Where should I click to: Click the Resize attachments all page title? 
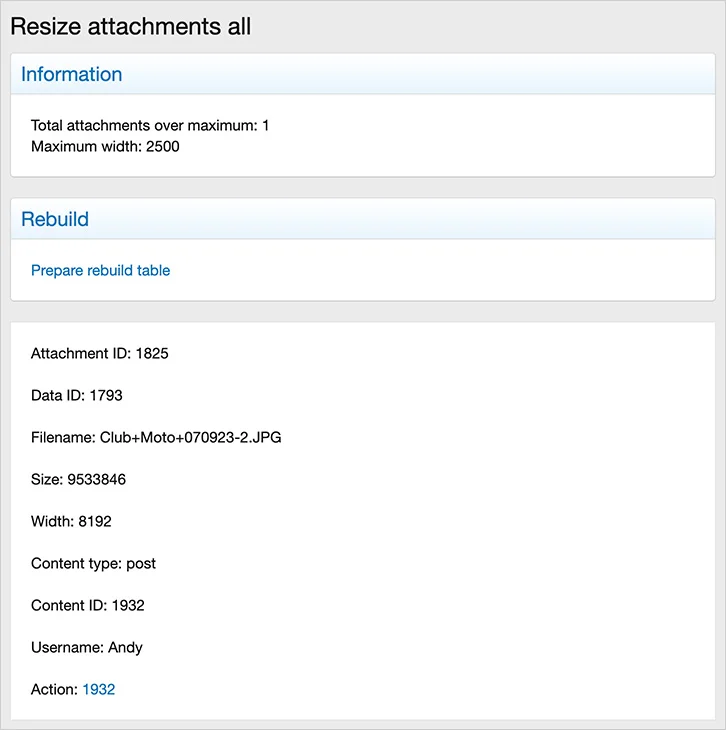tap(130, 26)
